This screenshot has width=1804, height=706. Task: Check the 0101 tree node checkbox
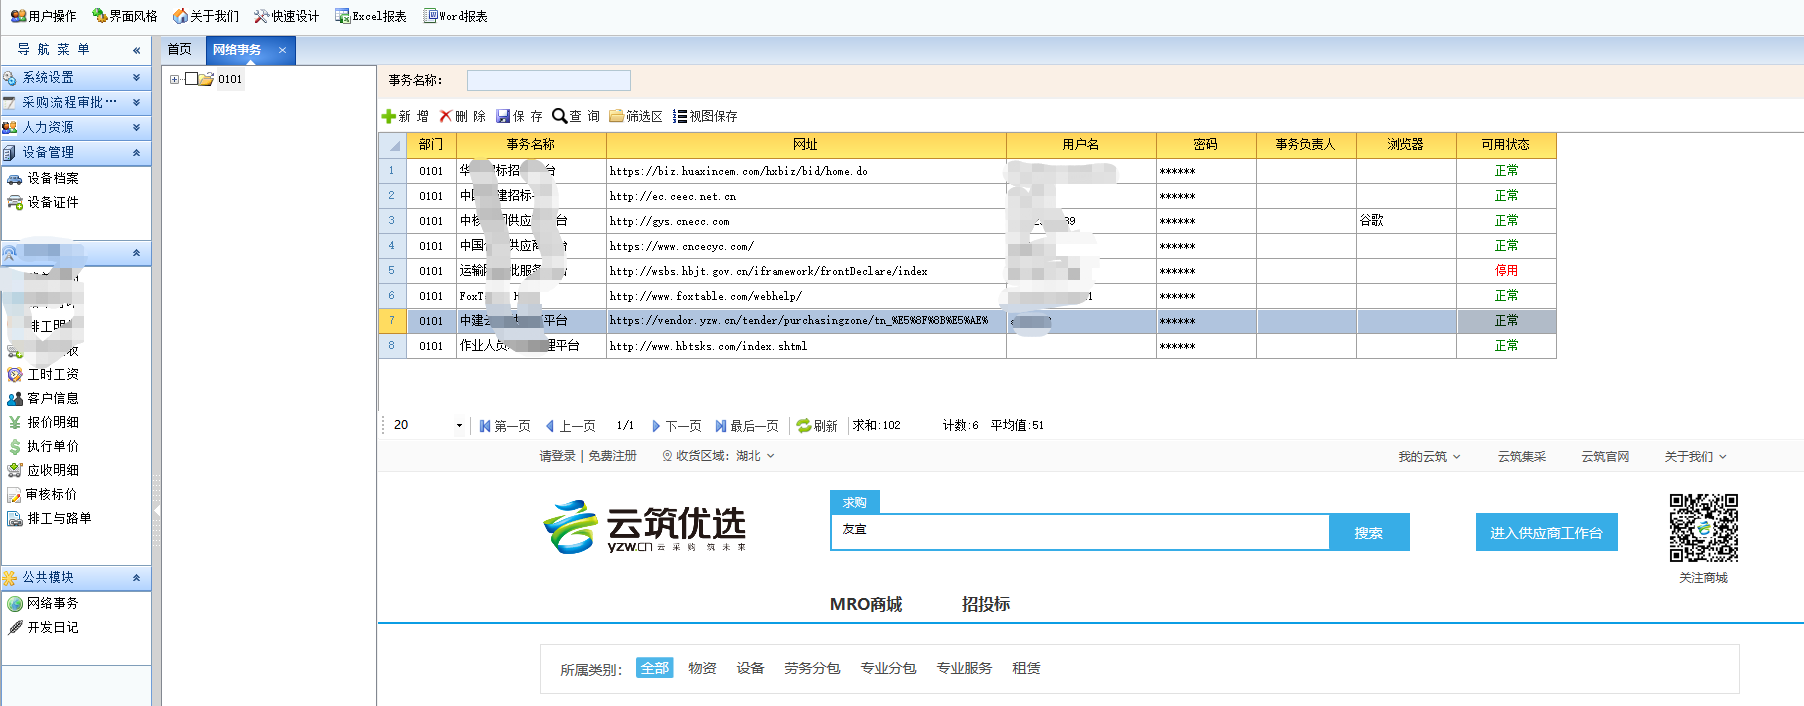(x=191, y=79)
